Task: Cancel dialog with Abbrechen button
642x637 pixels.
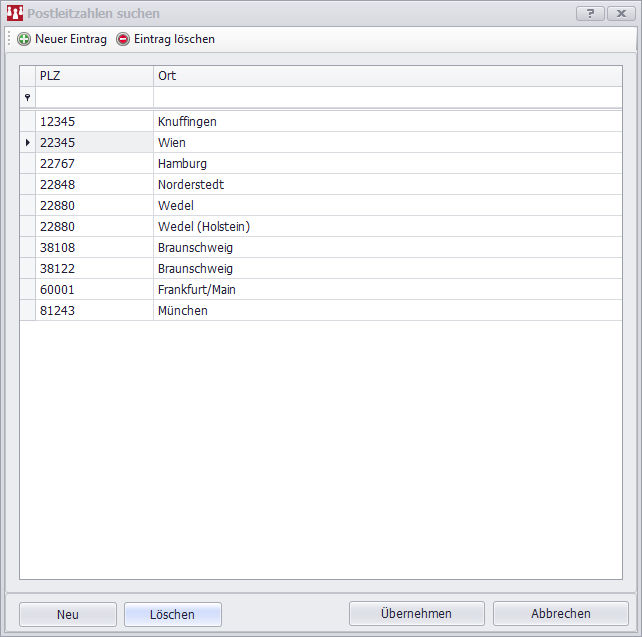Action: pos(560,614)
